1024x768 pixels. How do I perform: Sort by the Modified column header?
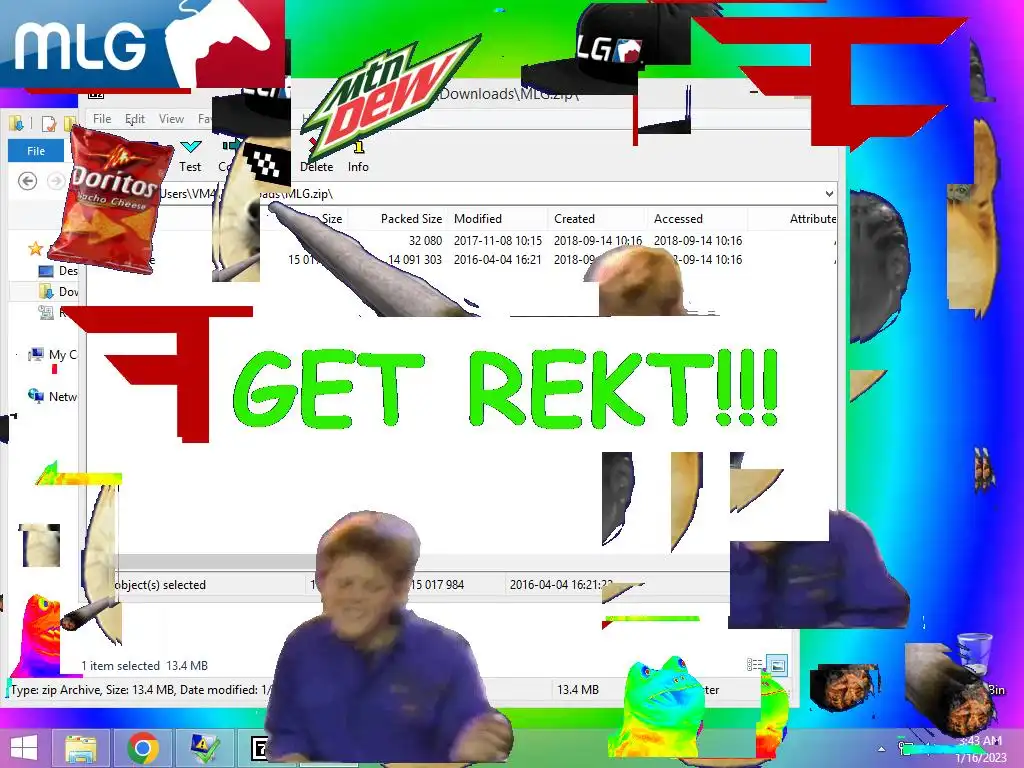click(x=478, y=219)
